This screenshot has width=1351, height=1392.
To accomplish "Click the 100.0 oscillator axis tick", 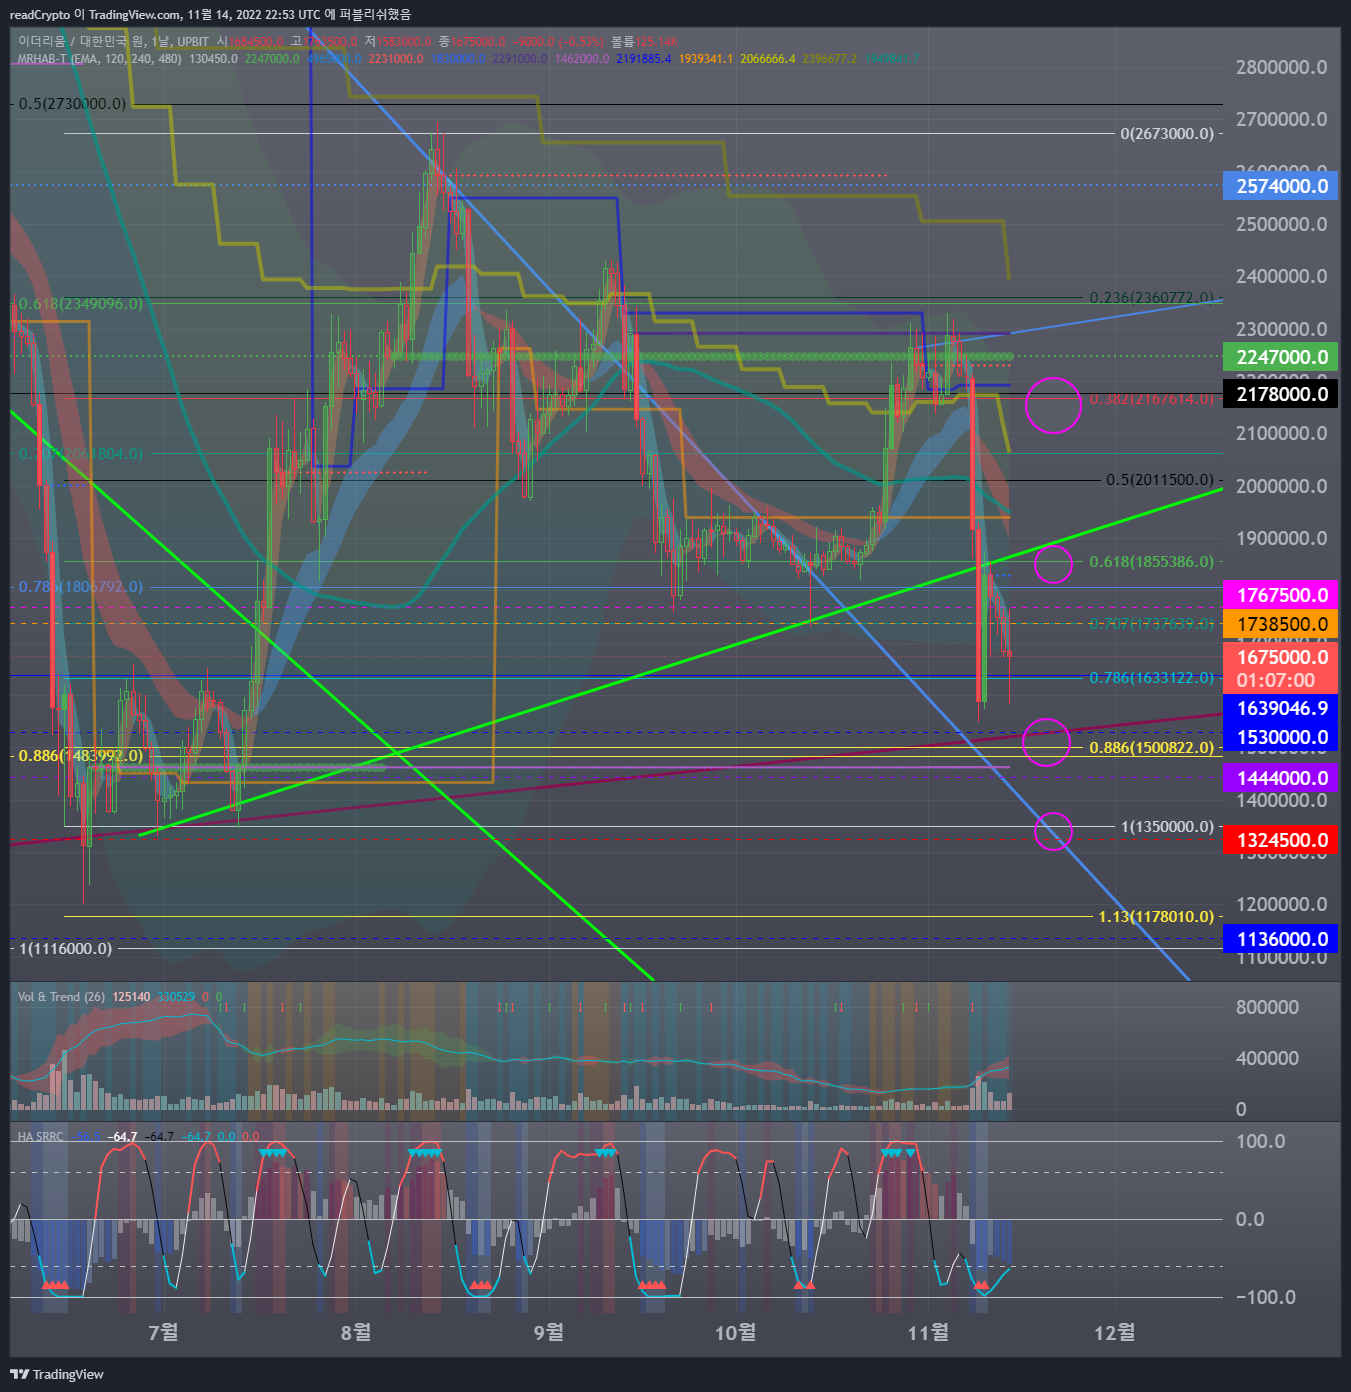I will pos(1260,1141).
